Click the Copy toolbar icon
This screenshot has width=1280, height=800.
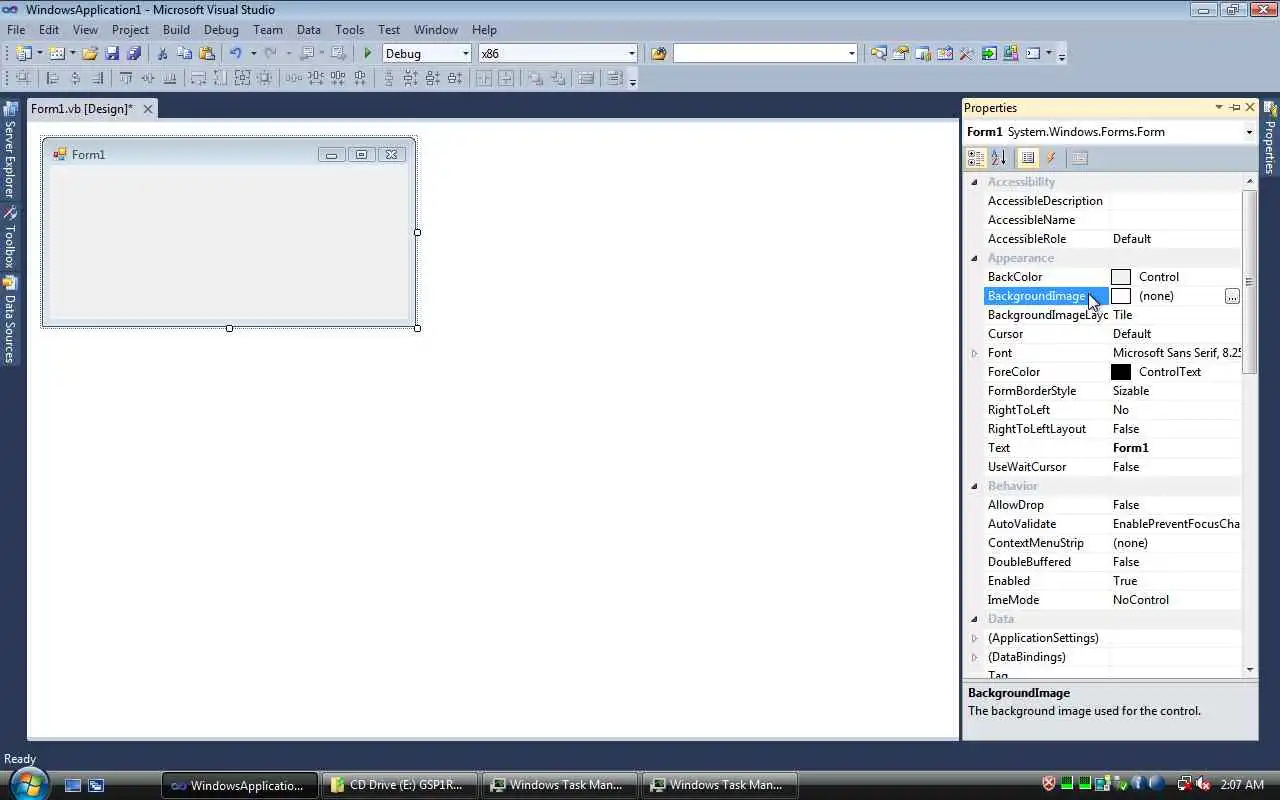coord(184,54)
